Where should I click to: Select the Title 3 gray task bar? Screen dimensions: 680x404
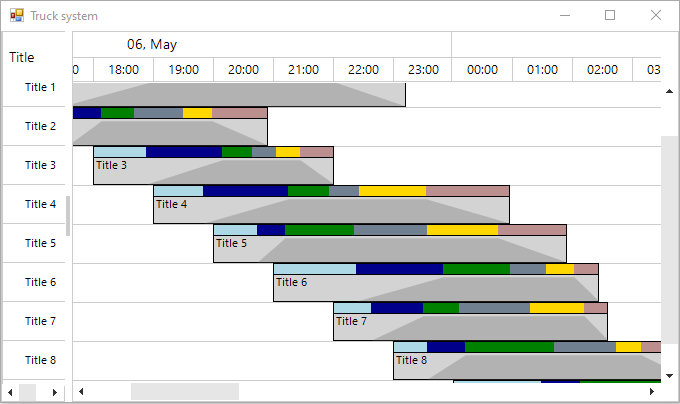[x=213, y=171]
